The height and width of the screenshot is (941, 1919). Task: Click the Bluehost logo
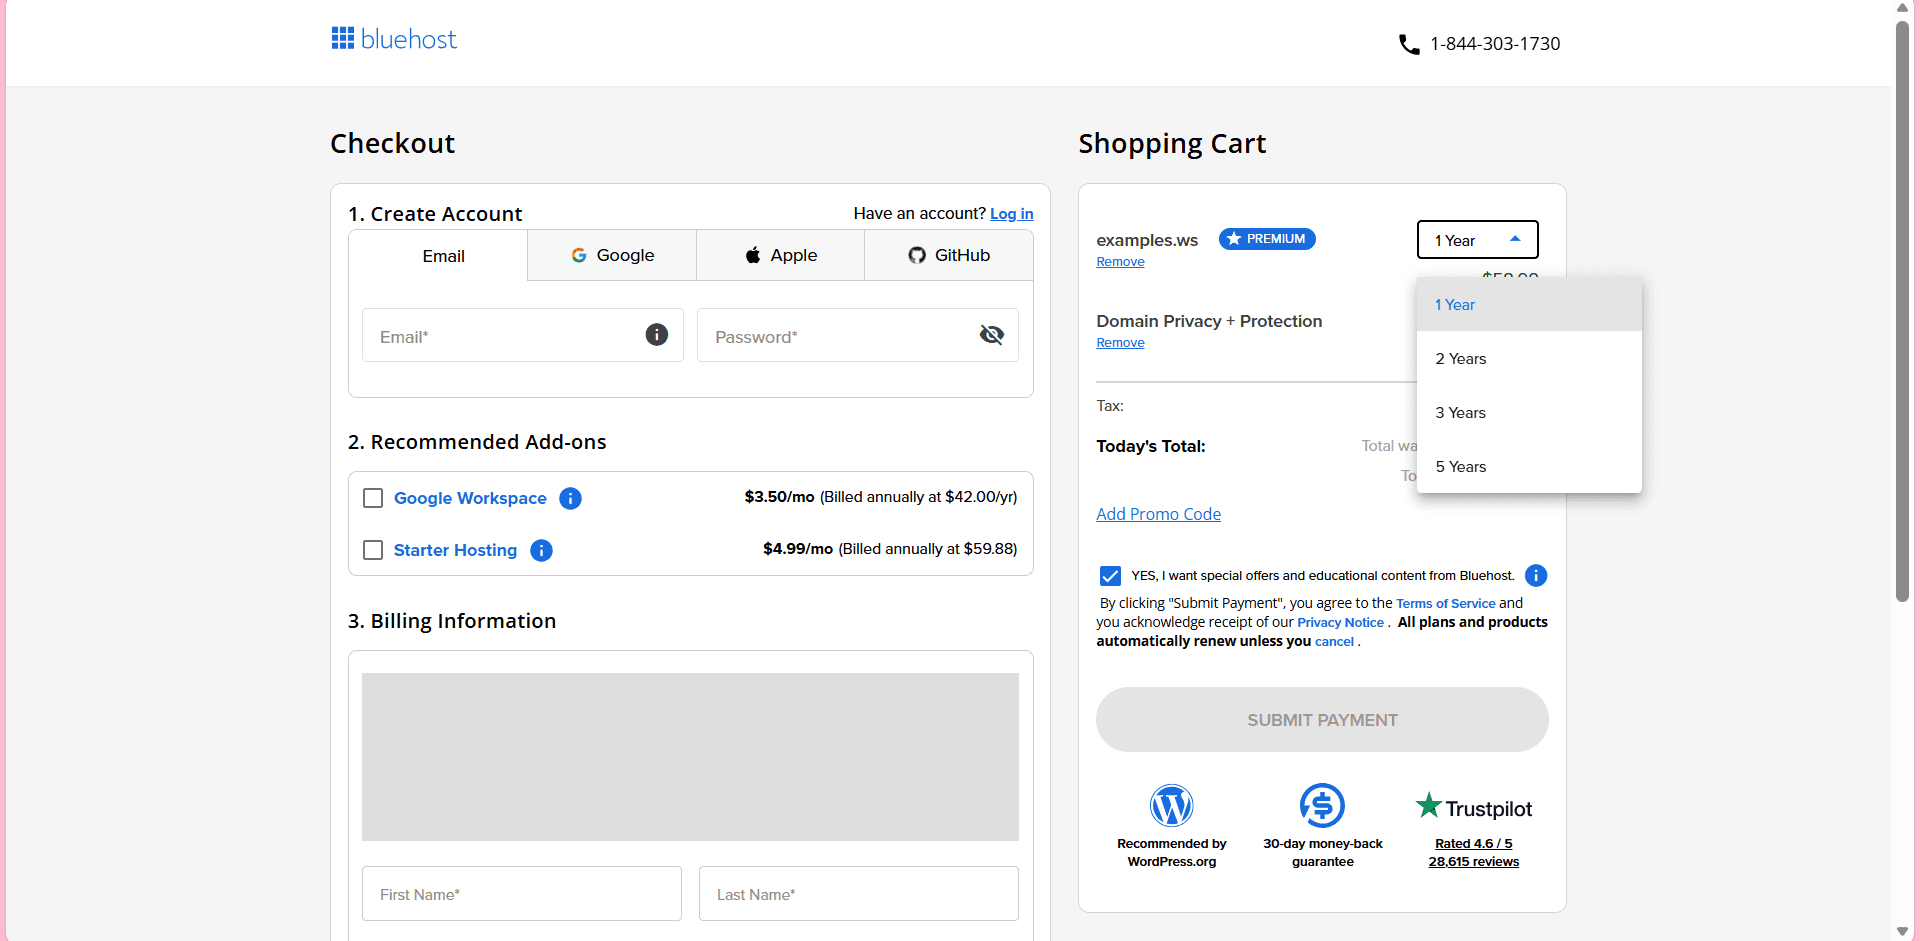tap(393, 38)
